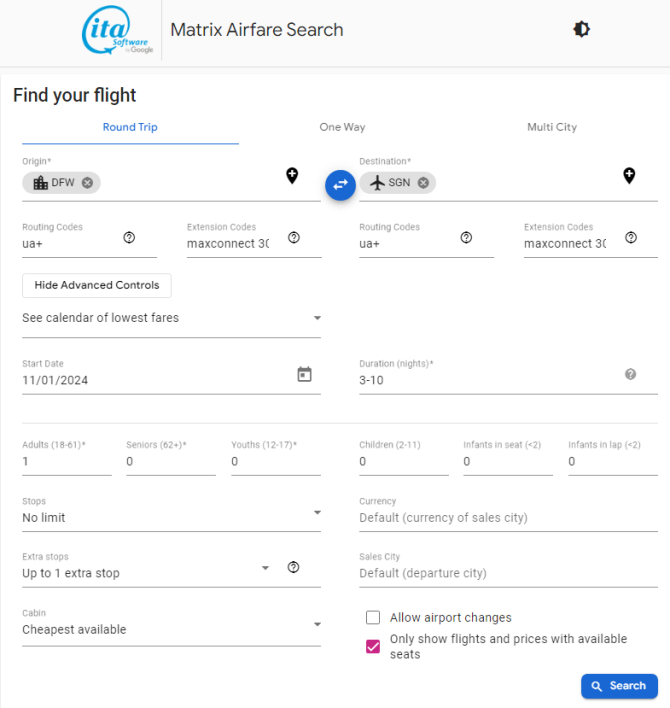
Task: Swap origin and destination
Action: pos(340,185)
